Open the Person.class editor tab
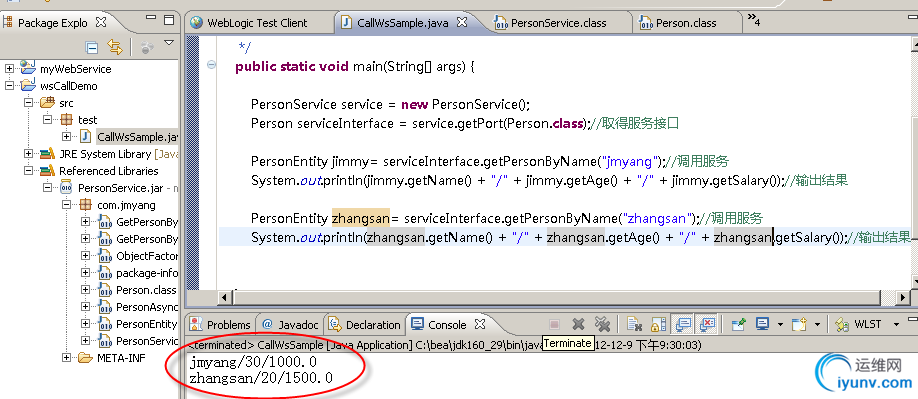The width and height of the screenshot is (918, 399). (686, 23)
